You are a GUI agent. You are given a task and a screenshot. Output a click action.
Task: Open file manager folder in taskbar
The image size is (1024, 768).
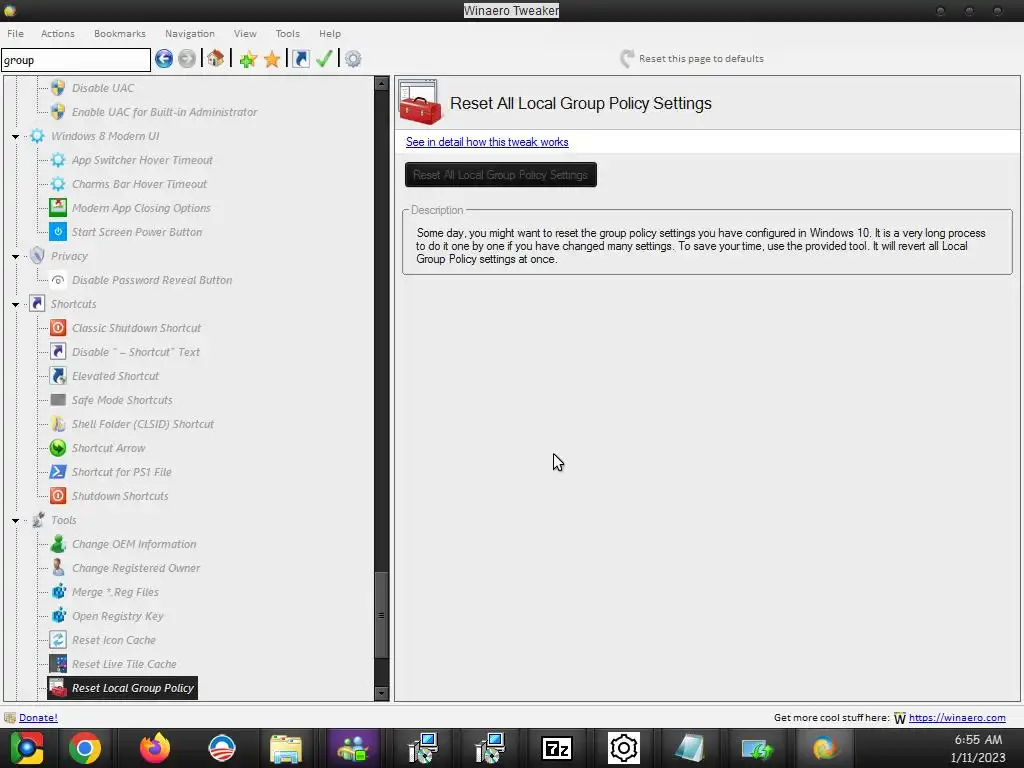[x=285, y=748]
